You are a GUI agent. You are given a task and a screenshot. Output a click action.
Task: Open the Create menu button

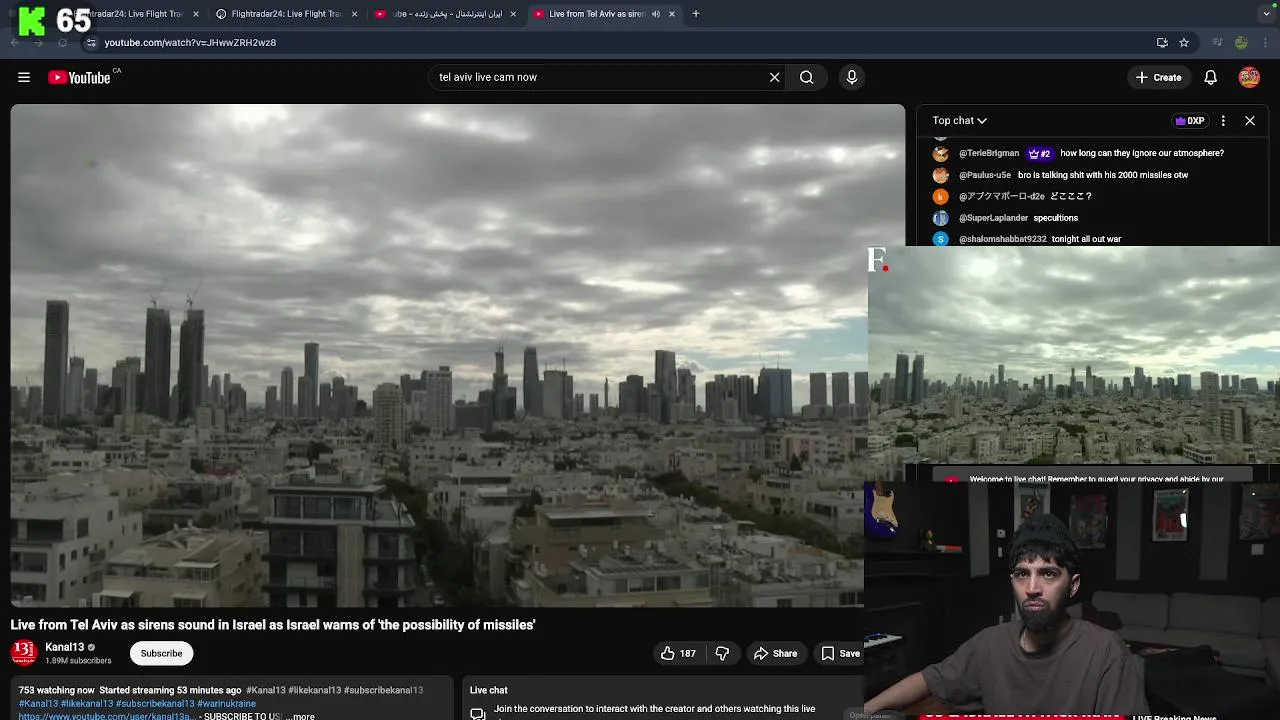click(1158, 77)
